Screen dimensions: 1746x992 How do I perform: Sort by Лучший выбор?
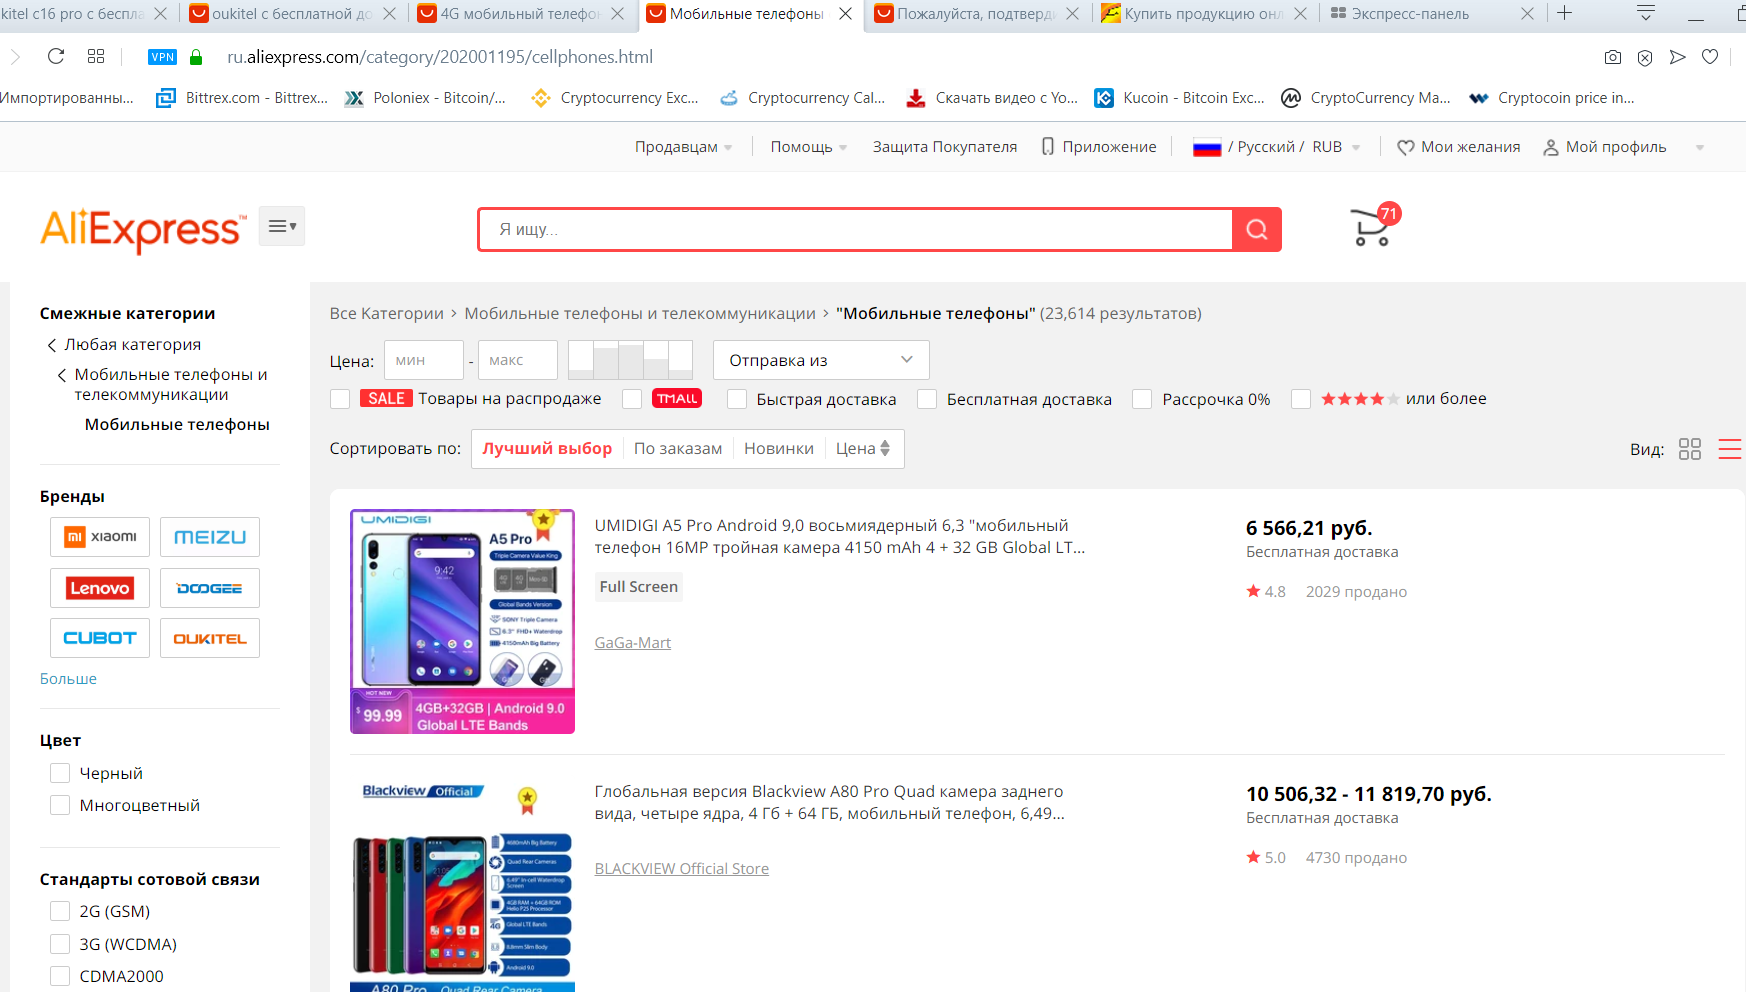(x=547, y=449)
